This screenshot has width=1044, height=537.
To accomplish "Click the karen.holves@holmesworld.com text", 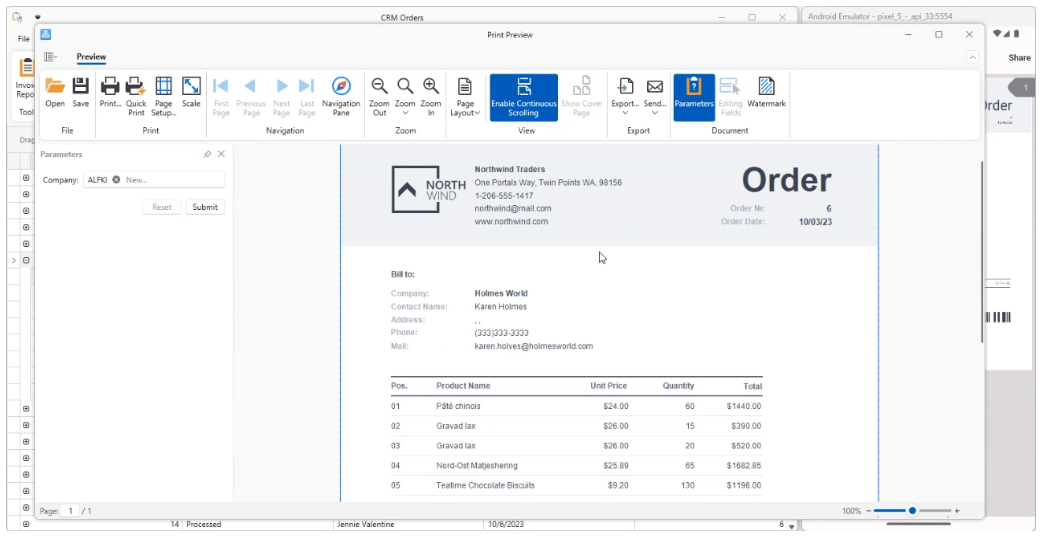I will point(533,346).
